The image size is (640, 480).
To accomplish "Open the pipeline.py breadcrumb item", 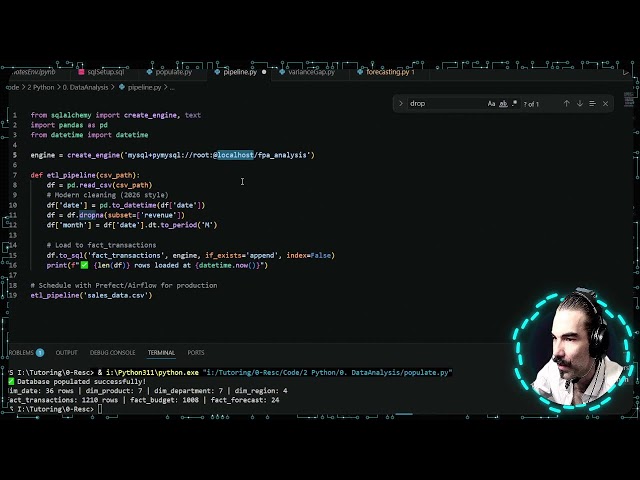I will [x=144, y=87].
